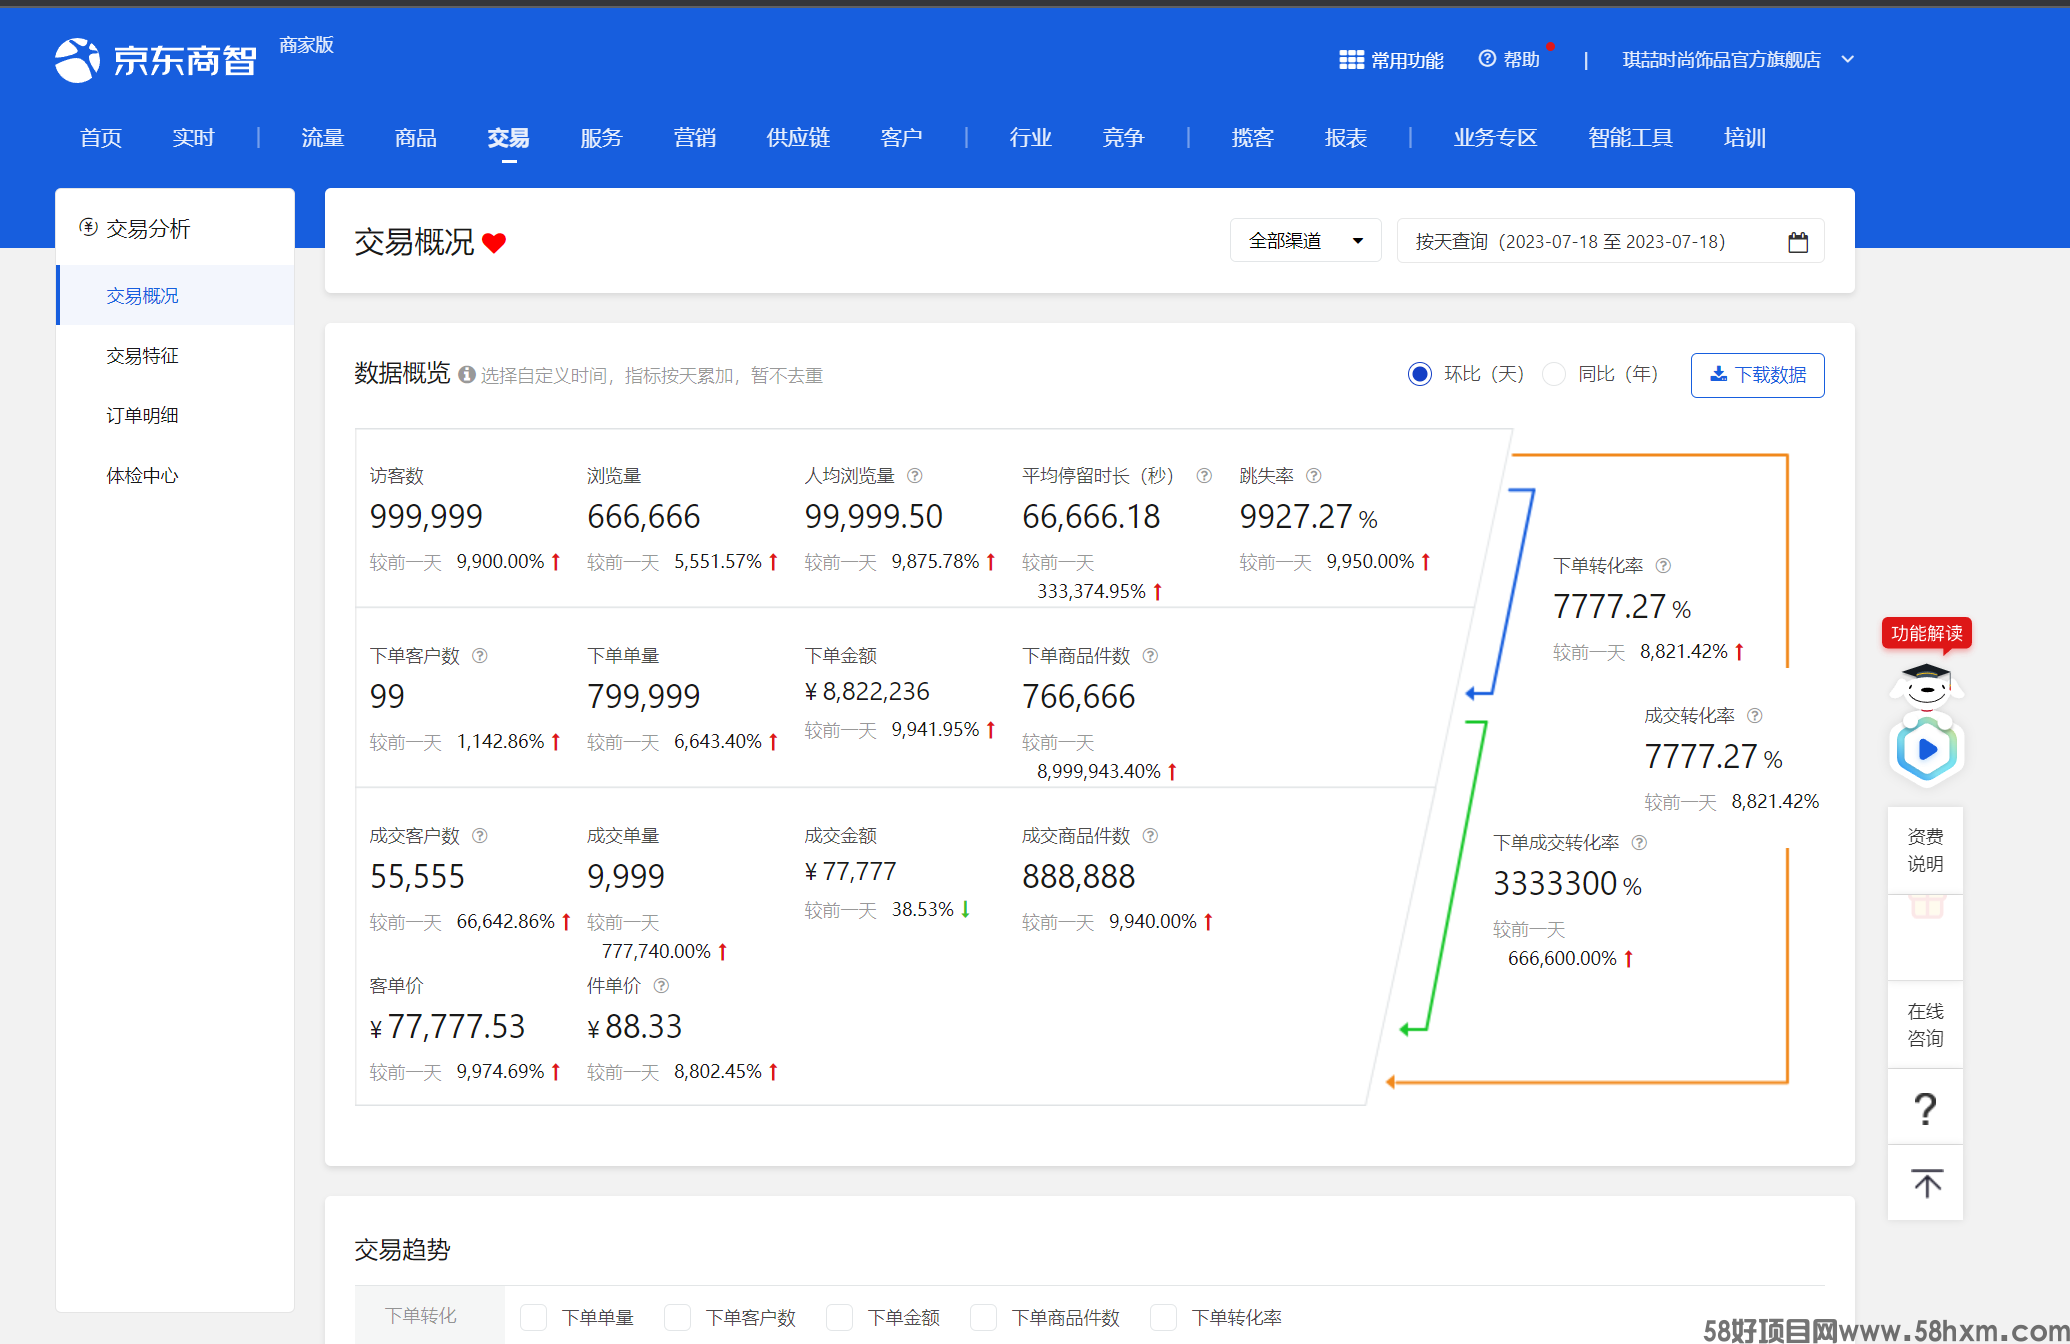The image size is (2070, 1344).
Task: Open the 行业 tab
Action: [x=1031, y=138]
